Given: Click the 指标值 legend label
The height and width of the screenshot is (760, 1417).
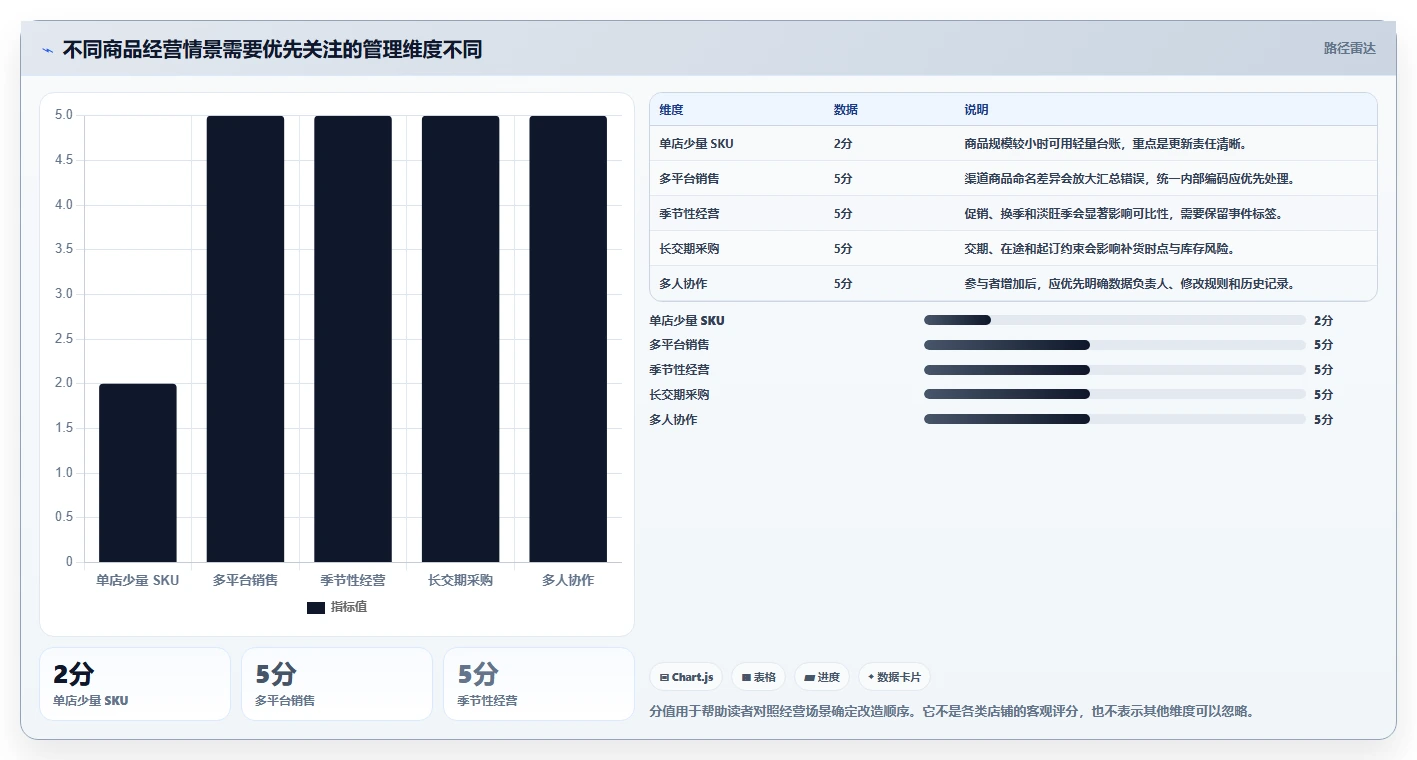Looking at the screenshot, I should [x=349, y=607].
